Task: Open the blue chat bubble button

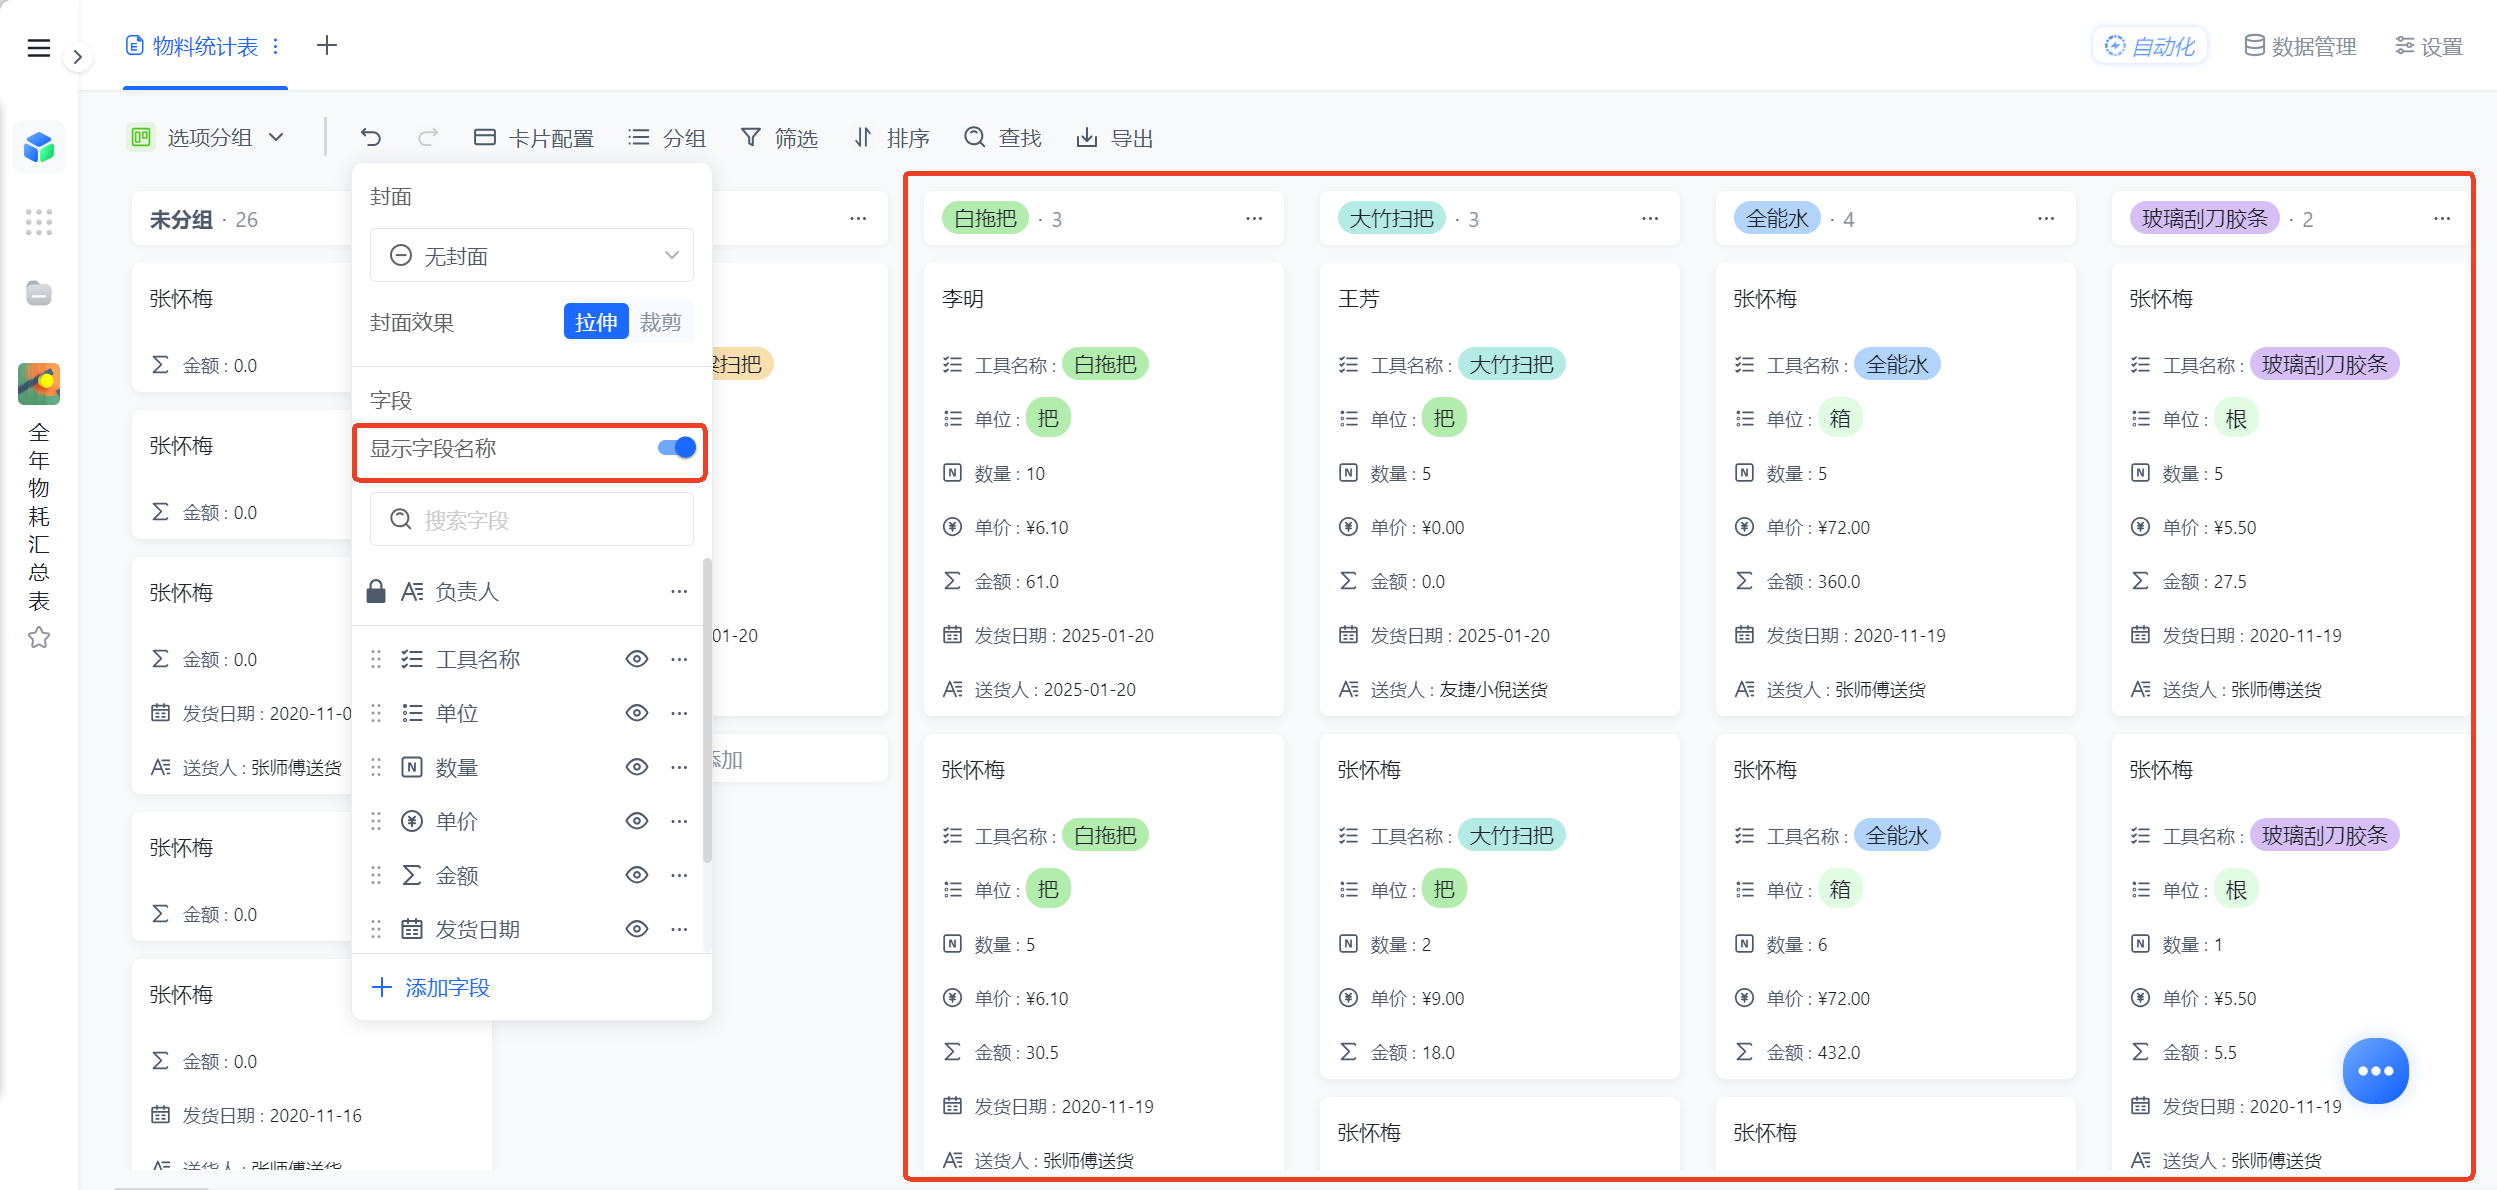Action: tap(2375, 1071)
